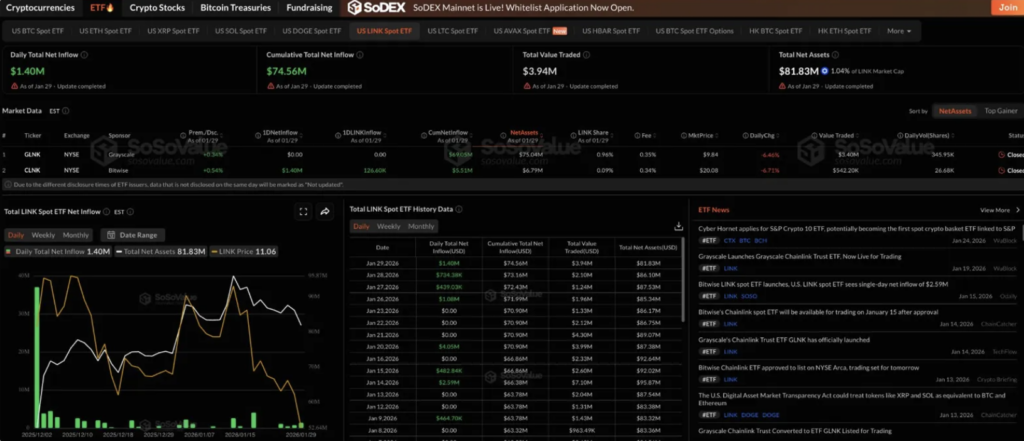Click View More in ETF News
This screenshot has height=441, width=1024.
pyautogui.click(x=1000, y=210)
